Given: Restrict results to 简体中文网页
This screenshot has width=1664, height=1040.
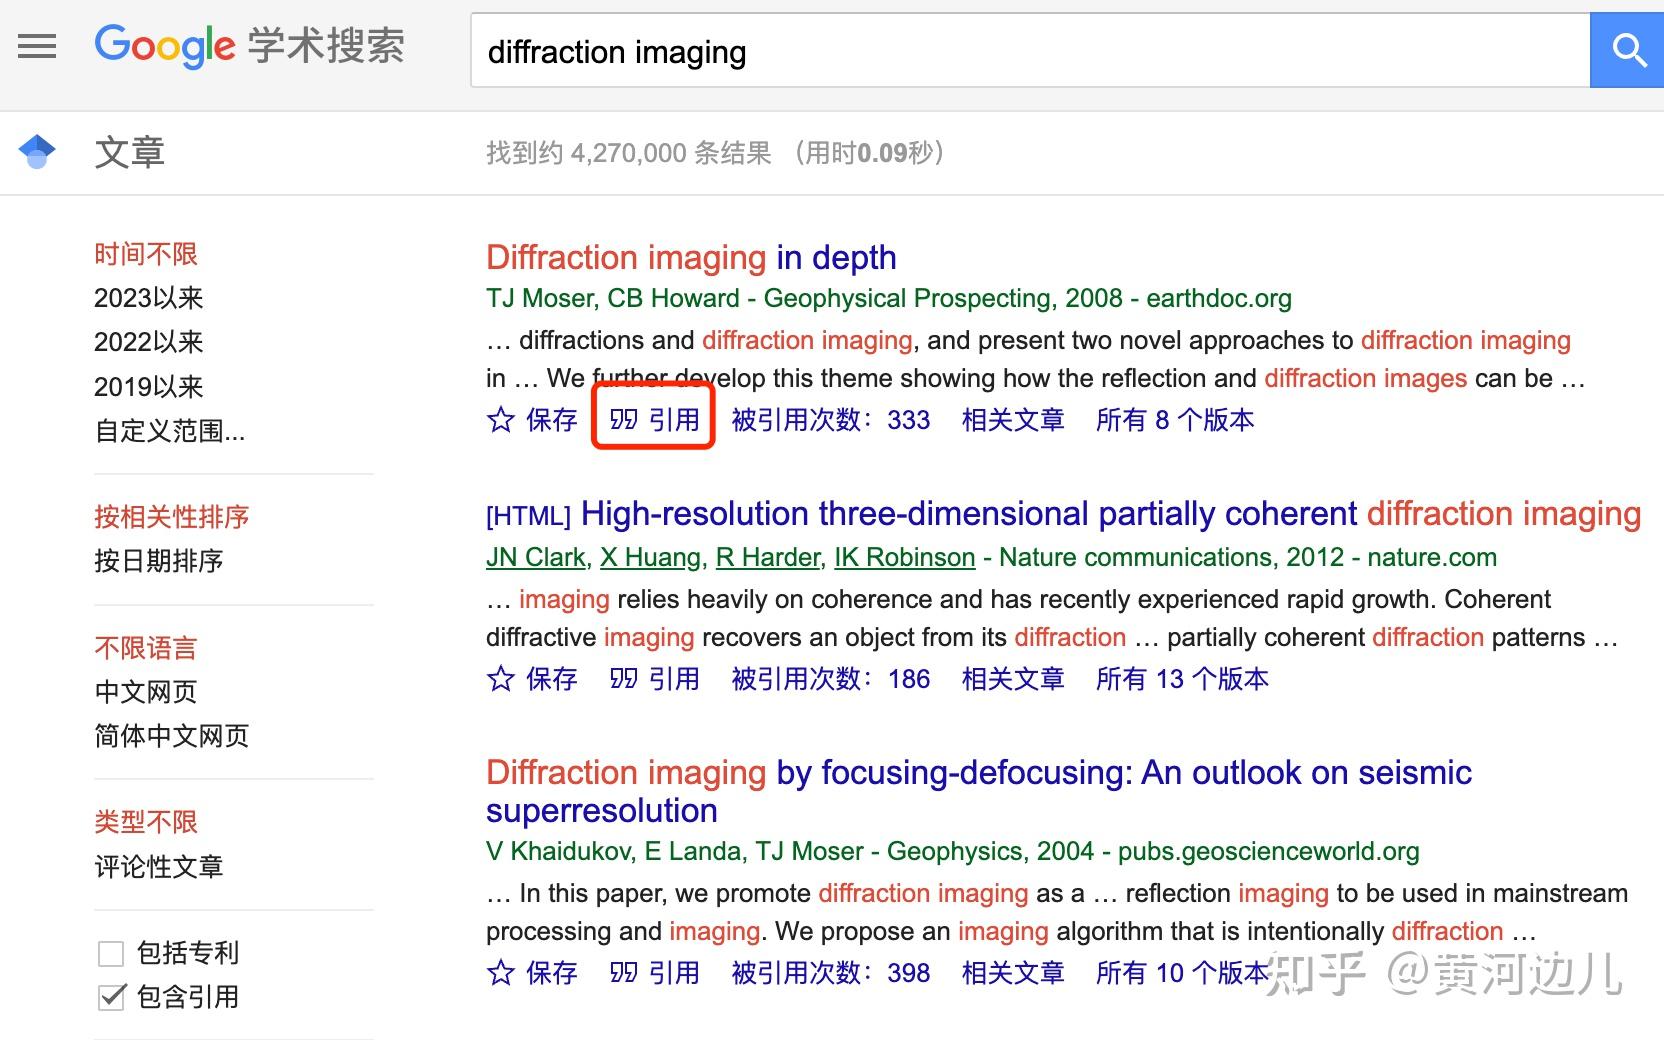Looking at the screenshot, I should point(172,736).
